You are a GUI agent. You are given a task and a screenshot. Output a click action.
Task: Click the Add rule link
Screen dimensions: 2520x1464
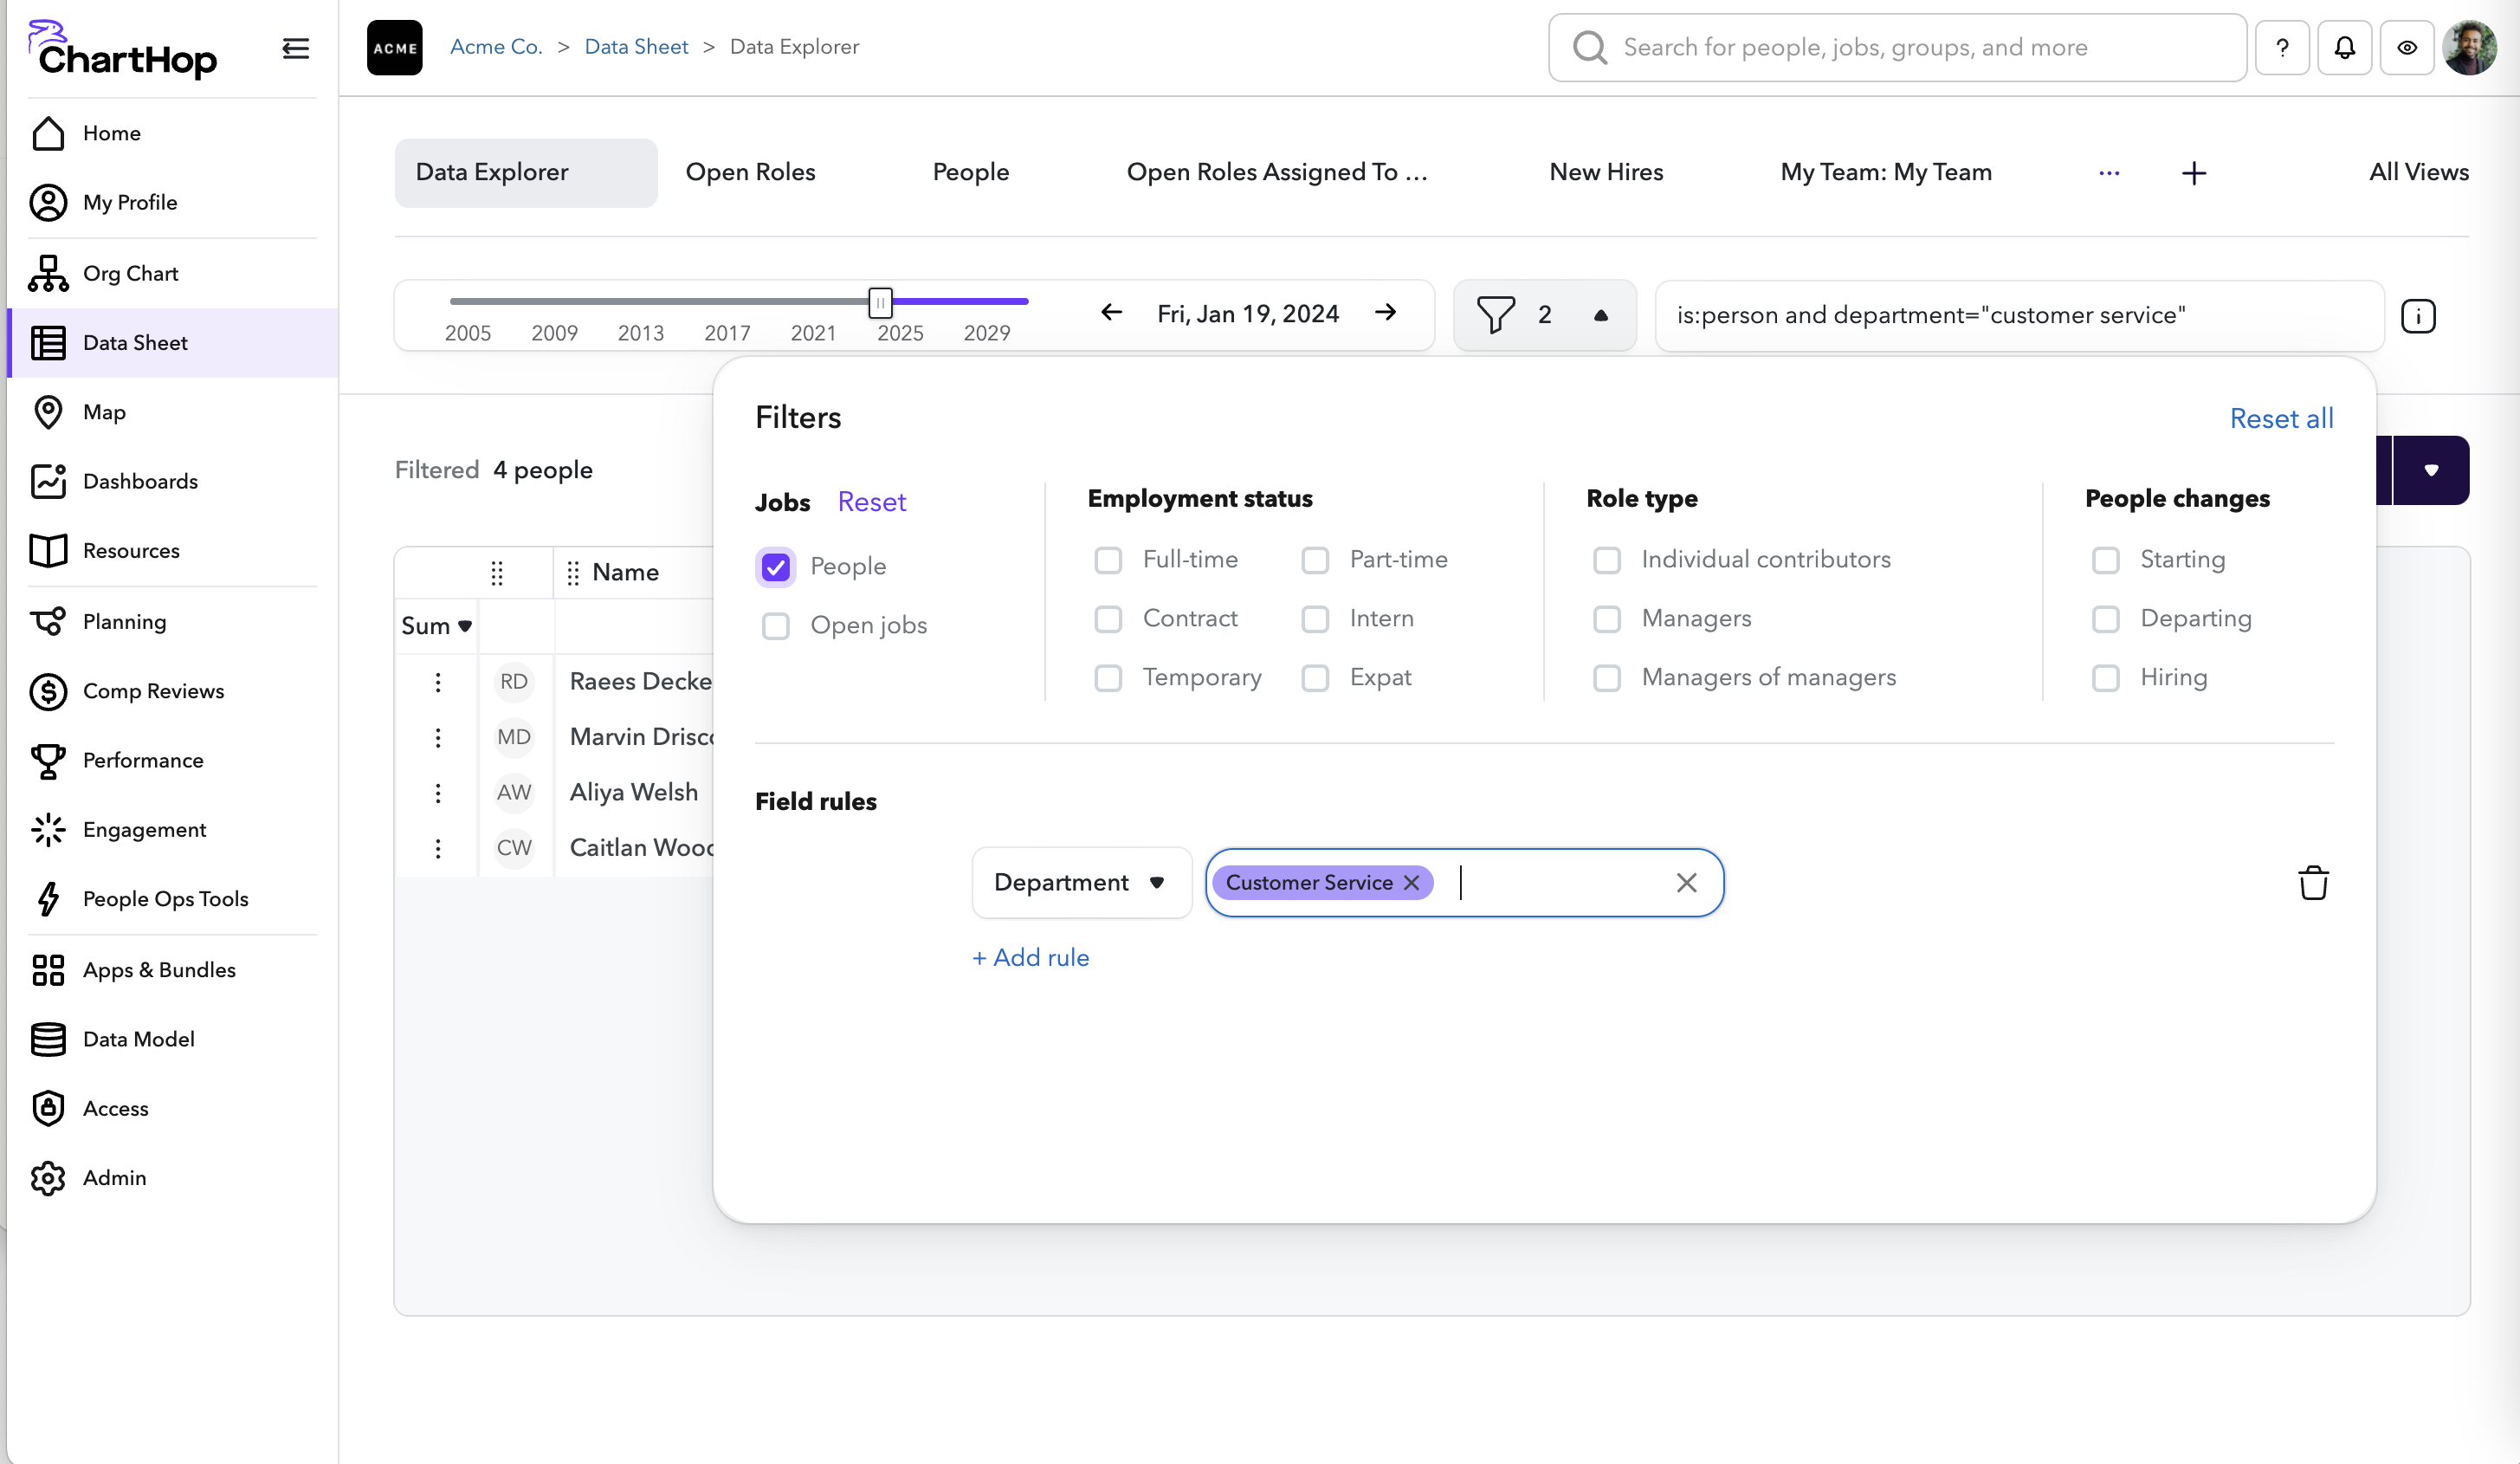(x=1030, y=957)
